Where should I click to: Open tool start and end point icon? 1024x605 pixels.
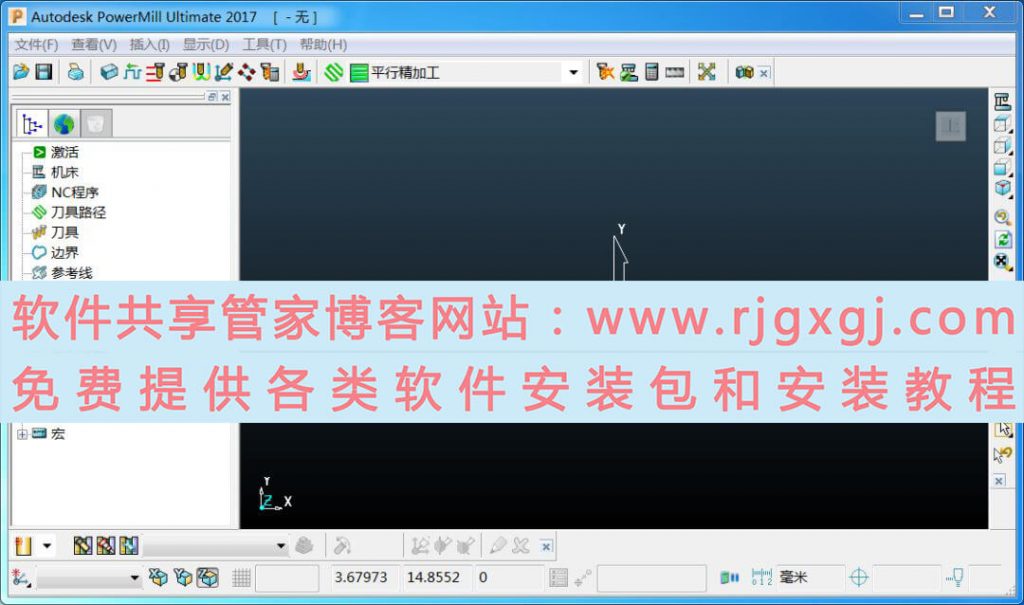[x=178, y=72]
